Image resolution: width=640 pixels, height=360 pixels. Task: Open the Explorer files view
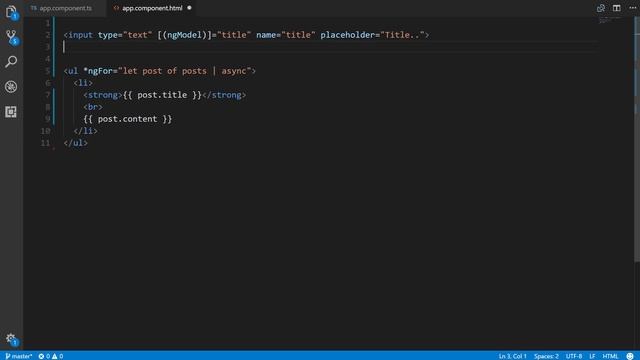pyautogui.click(x=11, y=11)
